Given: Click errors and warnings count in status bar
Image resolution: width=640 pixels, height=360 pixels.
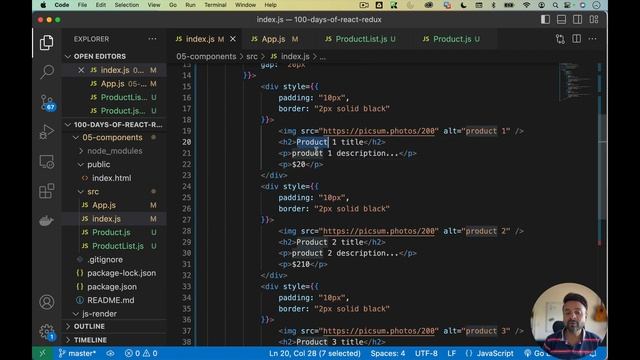Looking at the screenshot, I should (x=141, y=353).
